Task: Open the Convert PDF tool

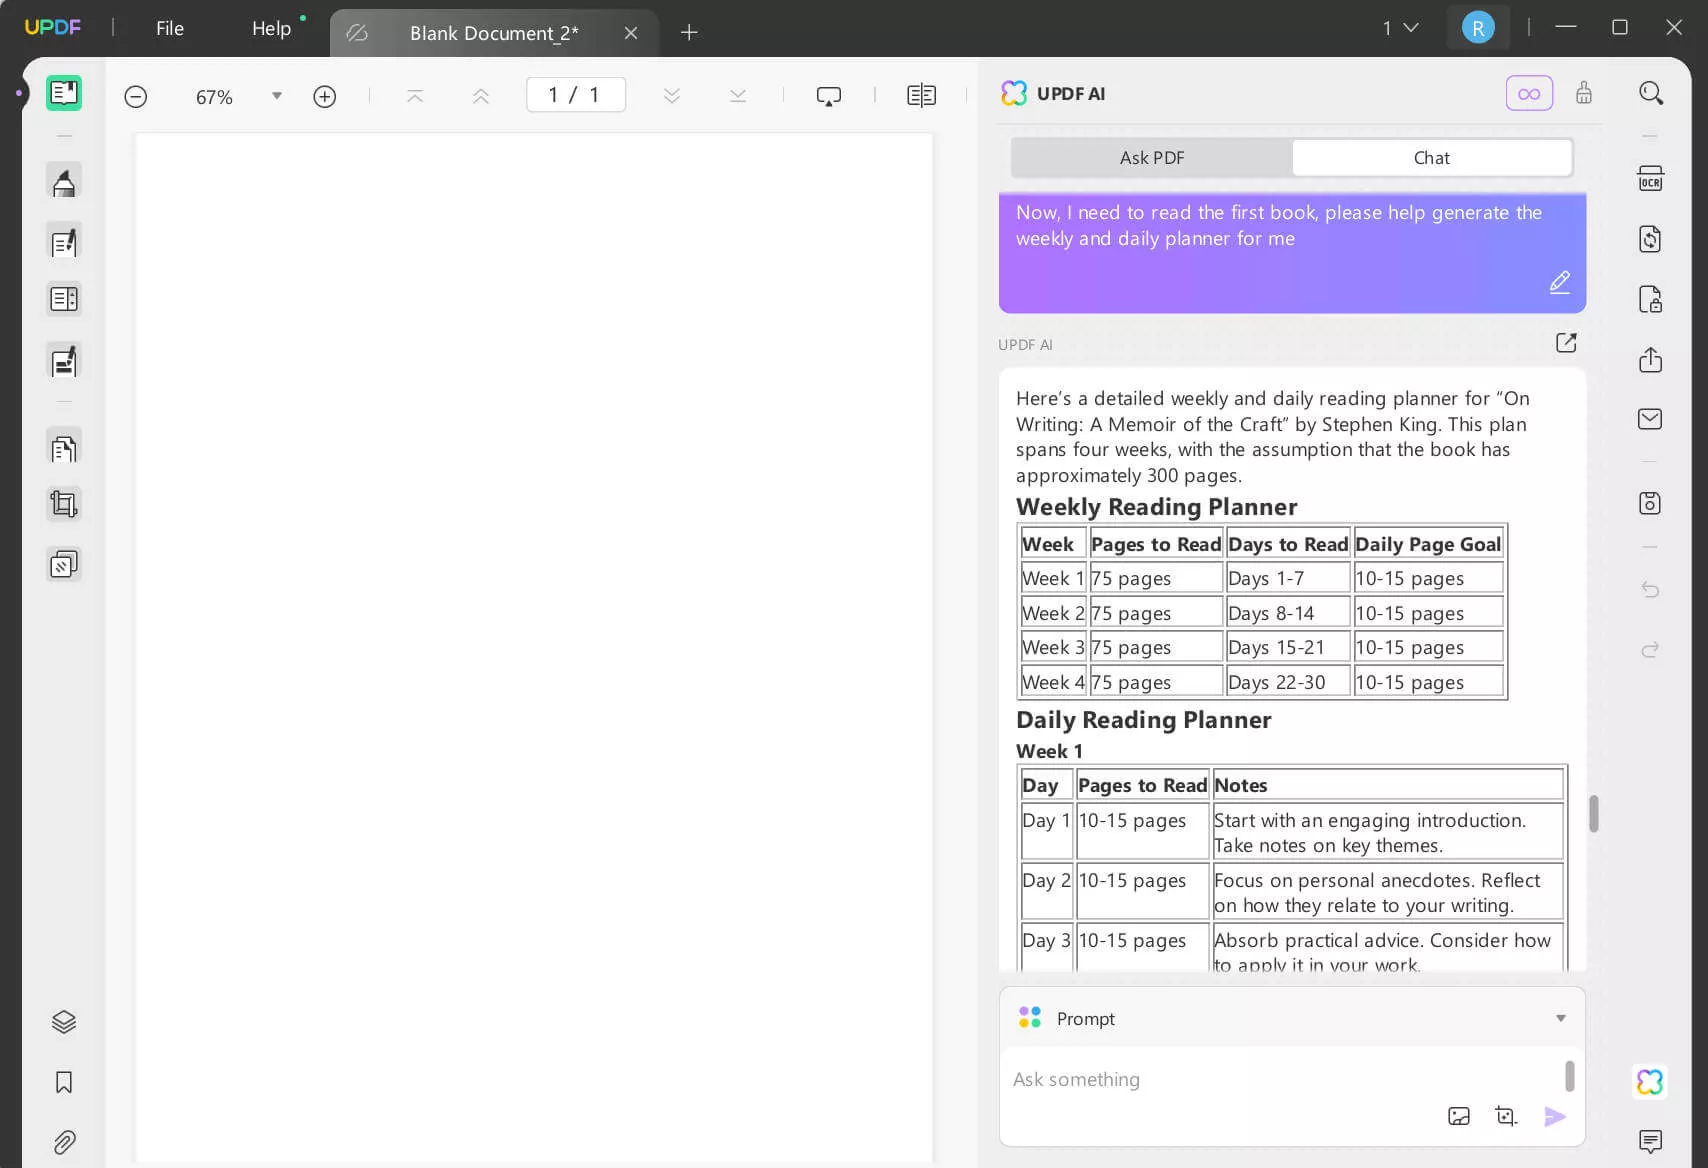Action: coord(1650,239)
